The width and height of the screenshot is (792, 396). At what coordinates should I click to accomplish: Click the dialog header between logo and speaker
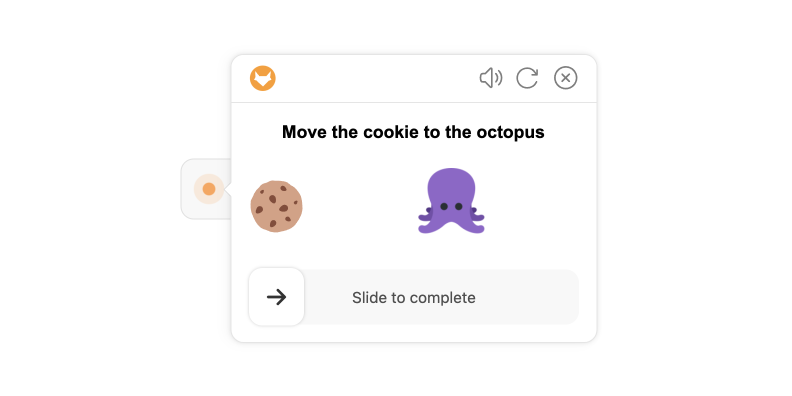pyautogui.click(x=377, y=78)
